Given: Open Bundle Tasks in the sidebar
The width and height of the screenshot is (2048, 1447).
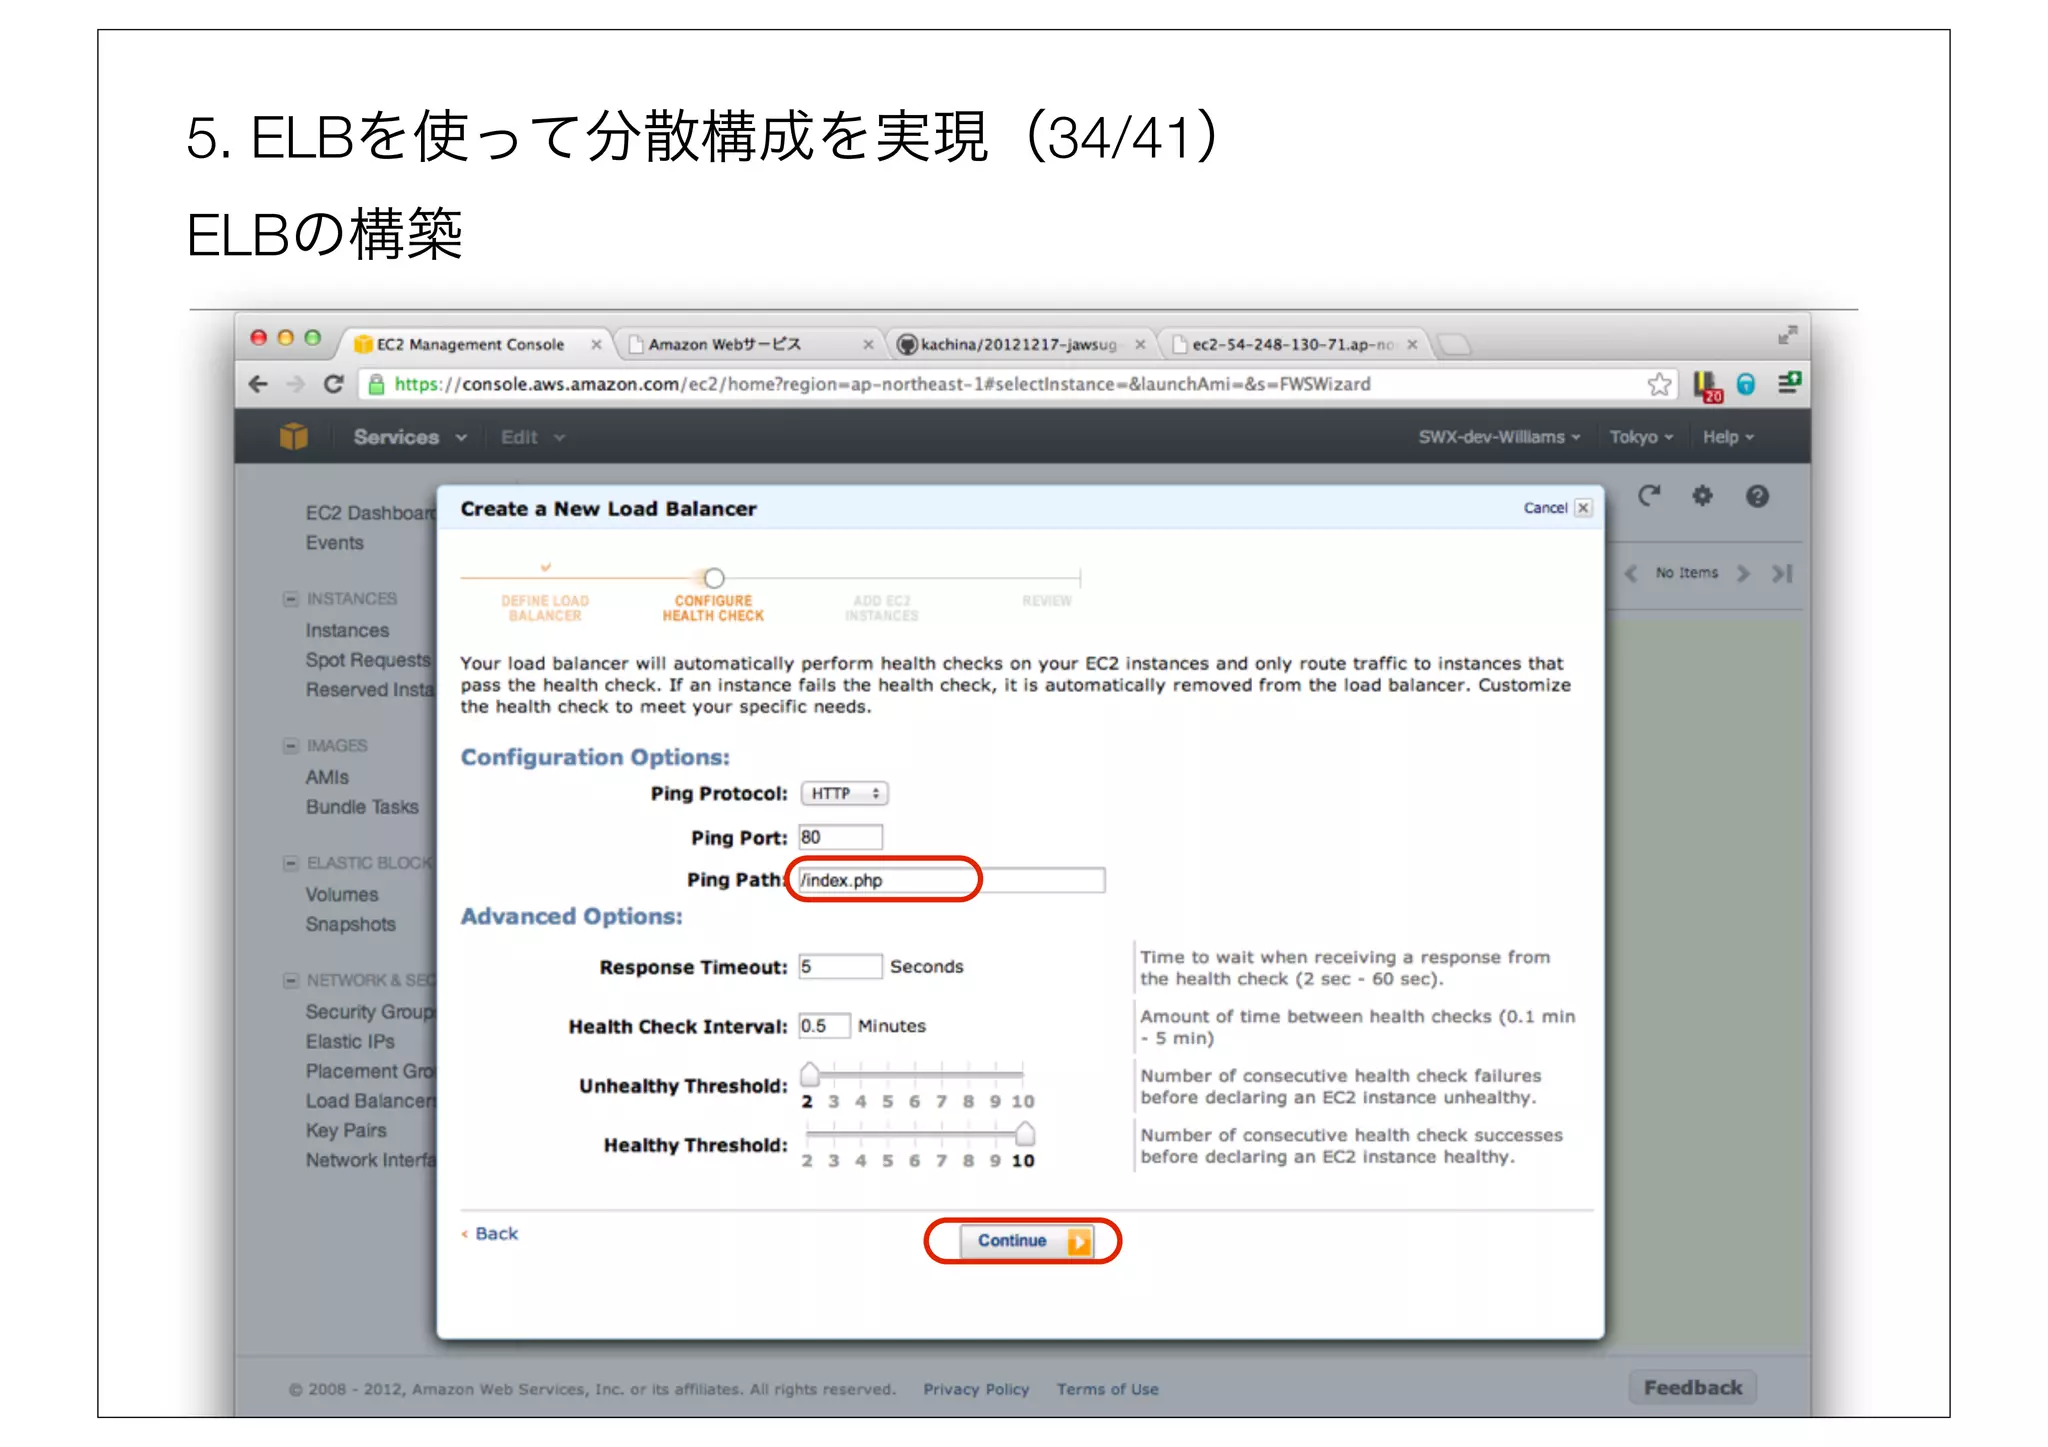Looking at the screenshot, I should coord(362,807).
